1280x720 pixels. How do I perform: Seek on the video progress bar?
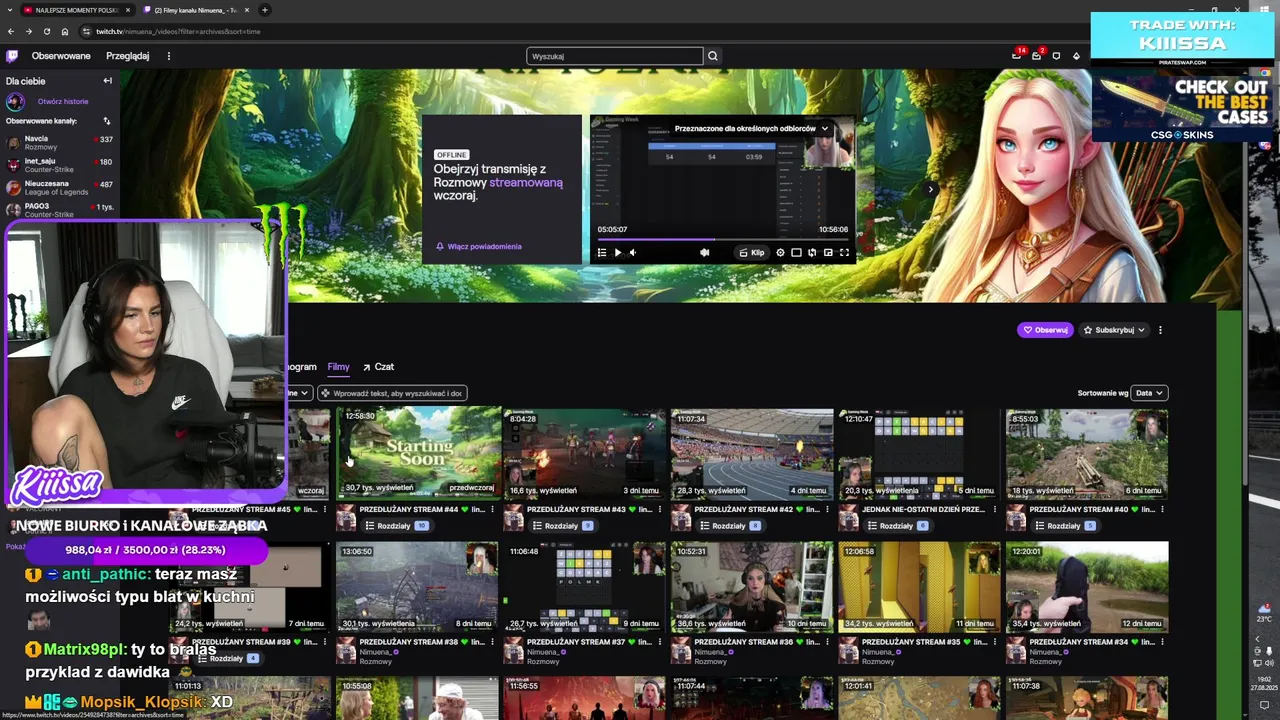pos(722,240)
